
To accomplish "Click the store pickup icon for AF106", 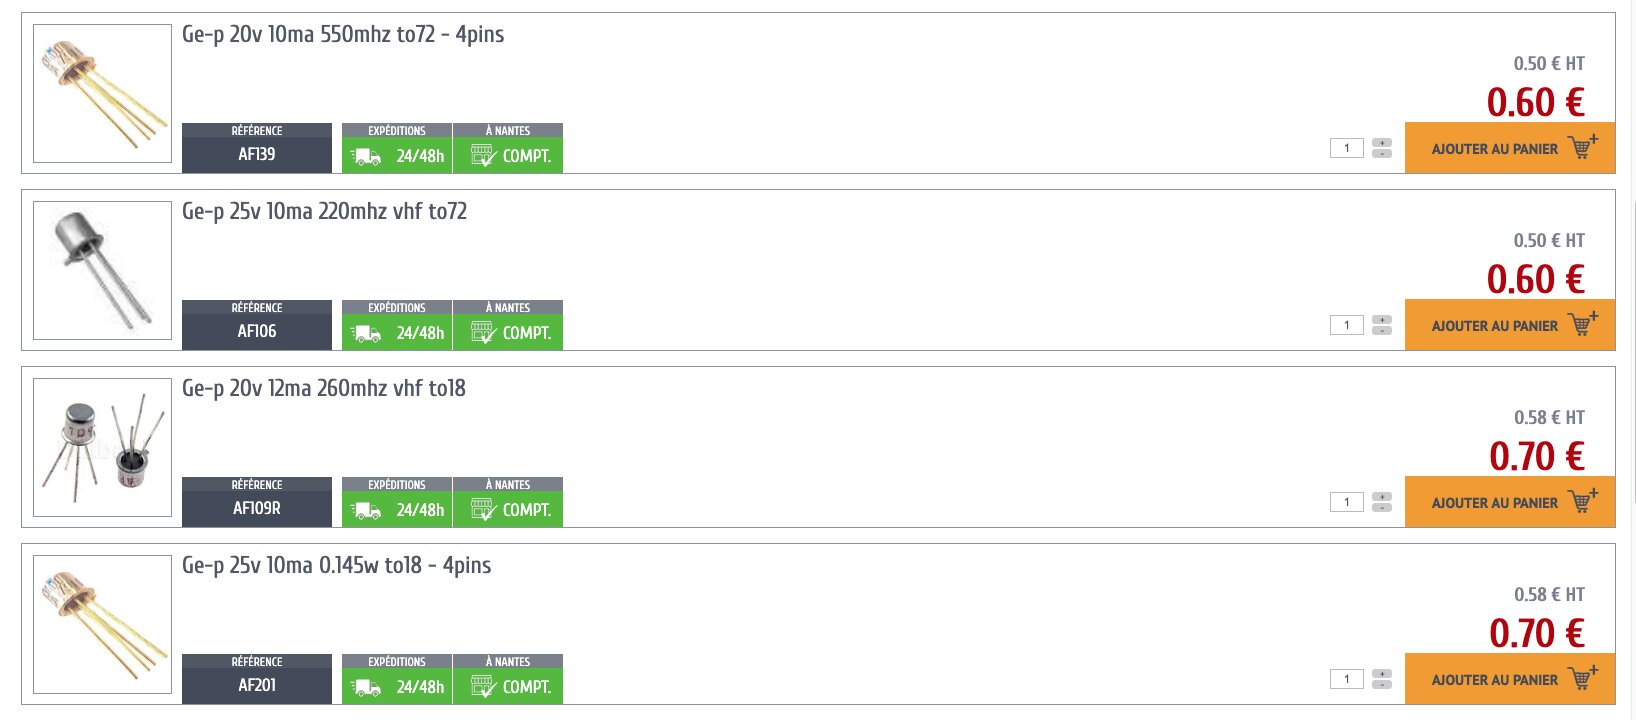I will tap(483, 332).
